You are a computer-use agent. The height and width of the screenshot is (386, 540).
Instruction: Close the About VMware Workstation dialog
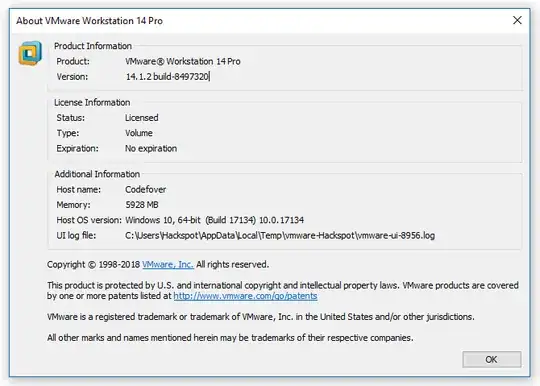click(517, 20)
